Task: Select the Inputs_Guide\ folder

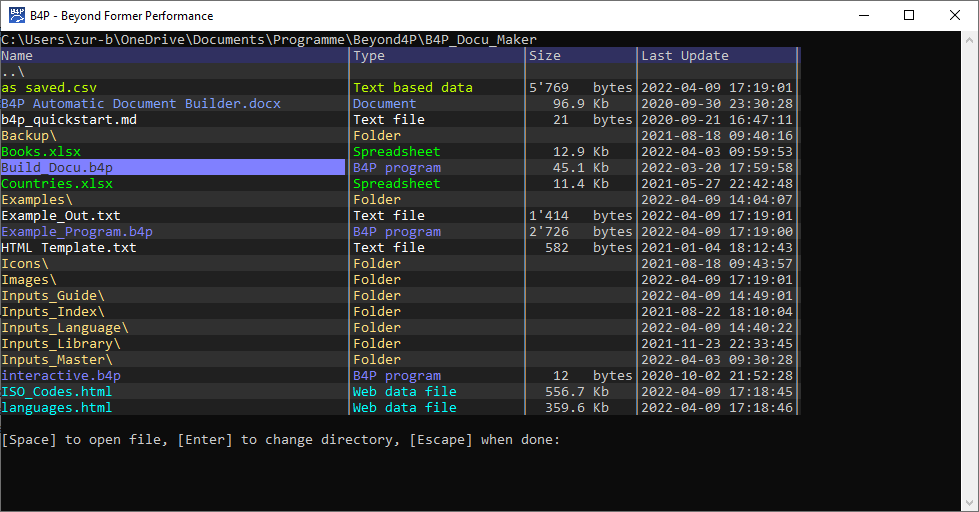Action: pyautogui.click(x=53, y=295)
